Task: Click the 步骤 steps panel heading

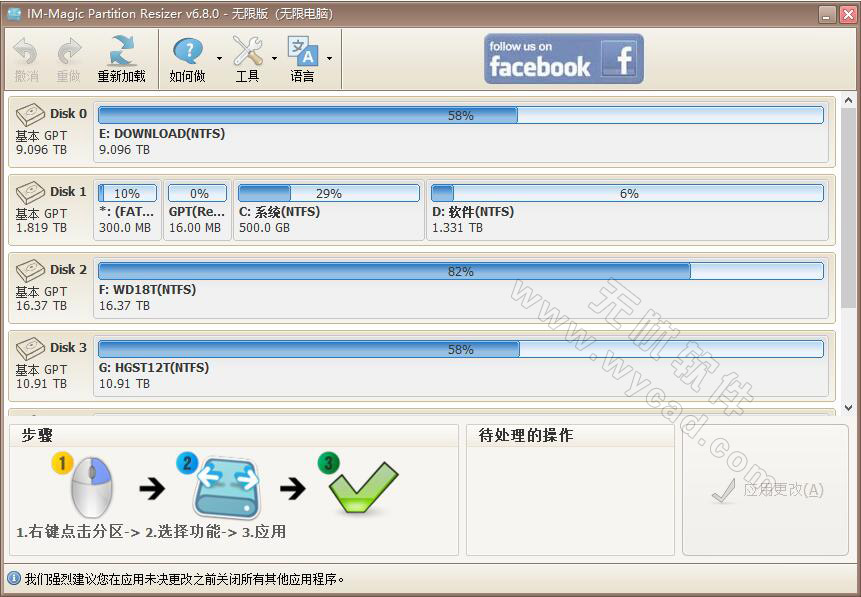Action: [x=37, y=436]
